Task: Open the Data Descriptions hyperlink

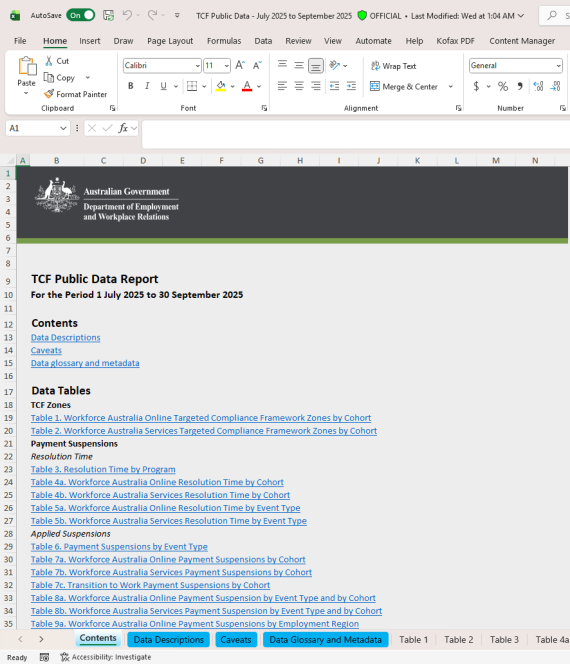Action: (x=66, y=338)
